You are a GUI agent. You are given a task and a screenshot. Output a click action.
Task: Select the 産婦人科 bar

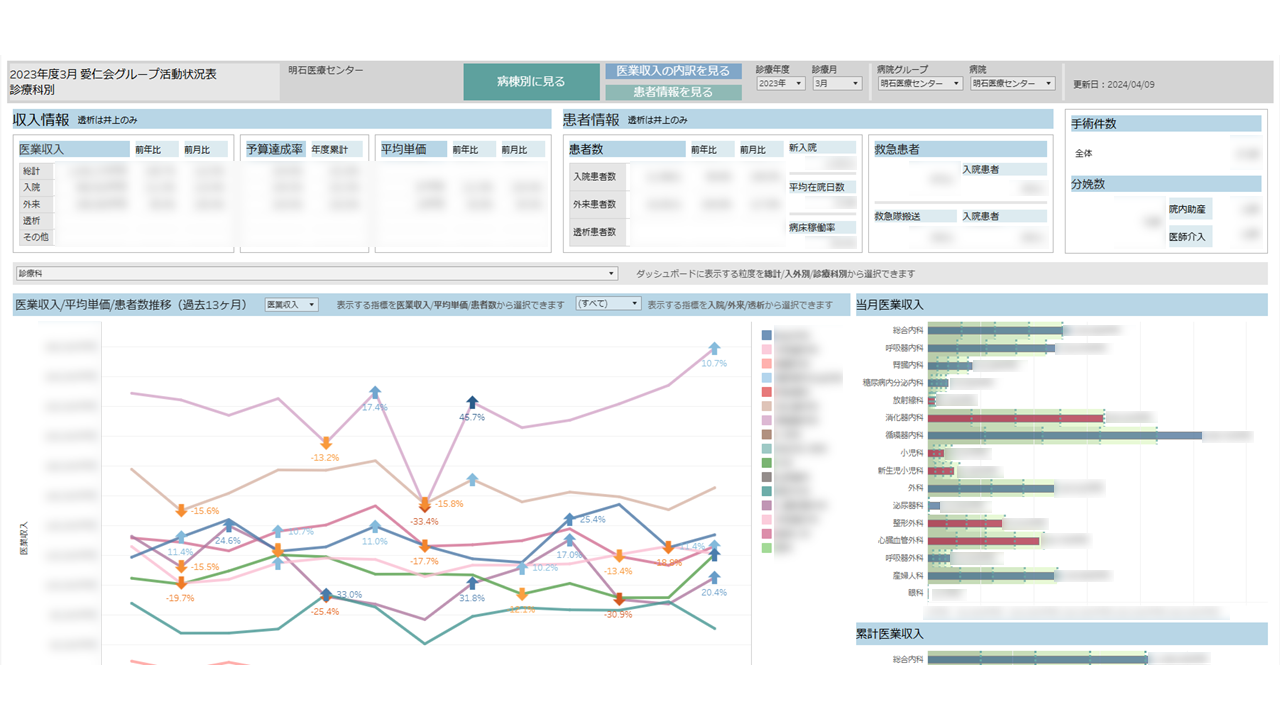pos(991,576)
